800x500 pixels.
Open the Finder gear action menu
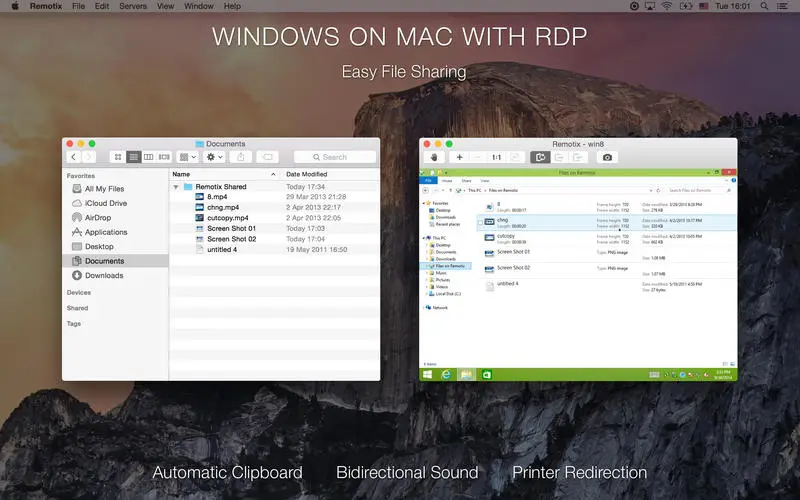[214, 157]
